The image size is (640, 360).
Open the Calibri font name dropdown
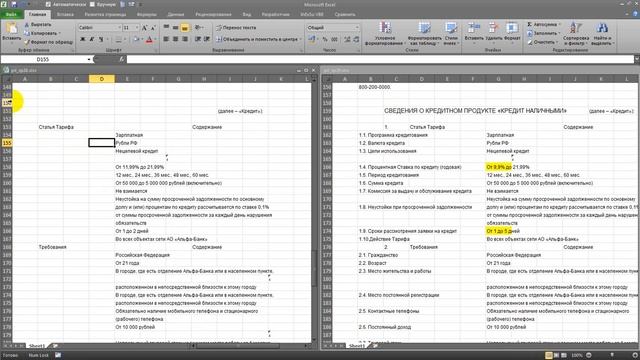120,28
